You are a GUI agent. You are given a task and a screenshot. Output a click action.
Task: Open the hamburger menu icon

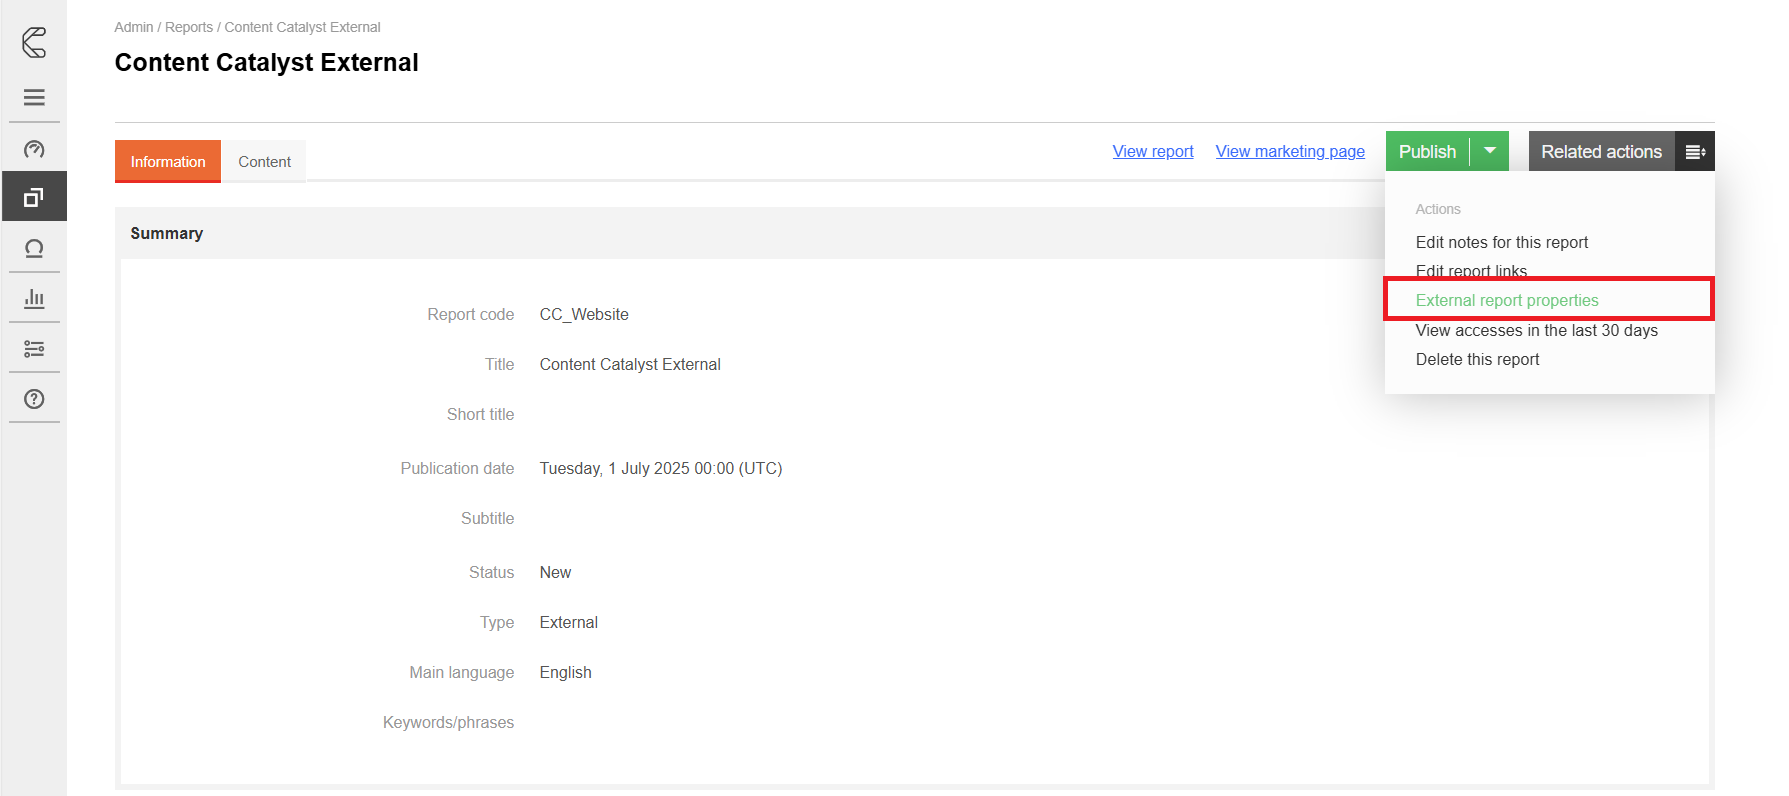(x=34, y=97)
